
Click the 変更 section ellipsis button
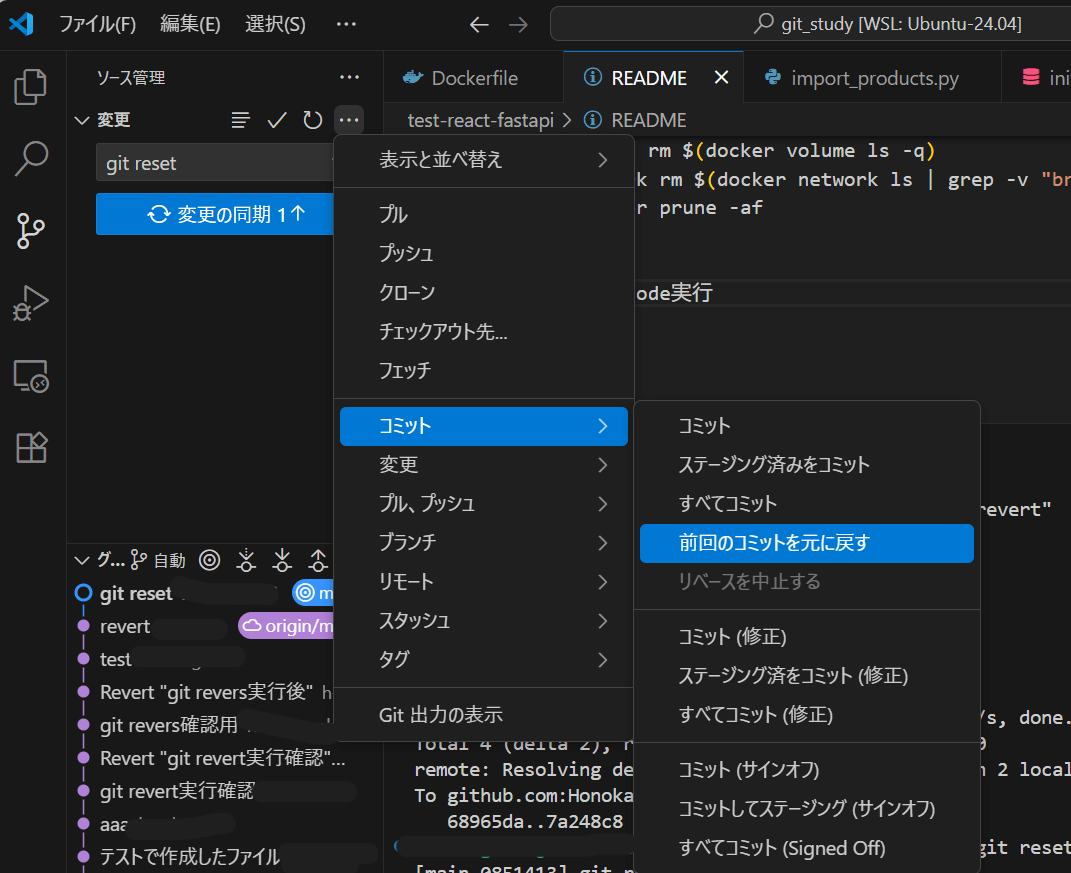[x=349, y=120]
